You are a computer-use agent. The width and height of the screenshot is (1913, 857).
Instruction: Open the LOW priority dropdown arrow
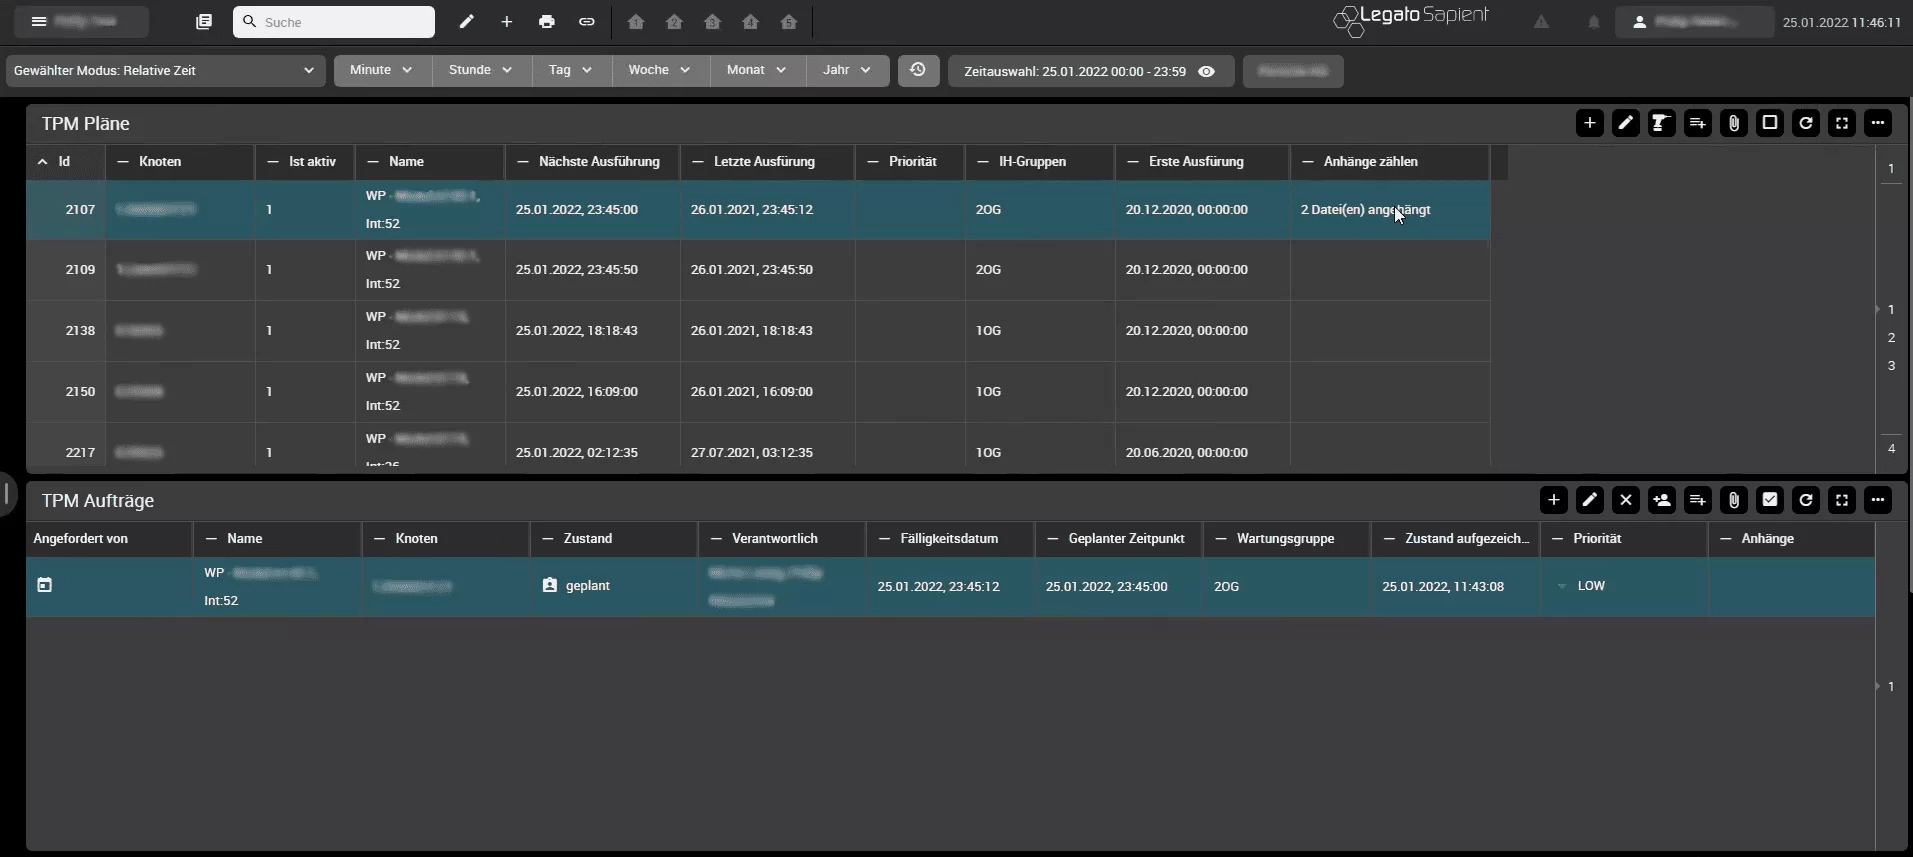click(x=1562, y=586)
